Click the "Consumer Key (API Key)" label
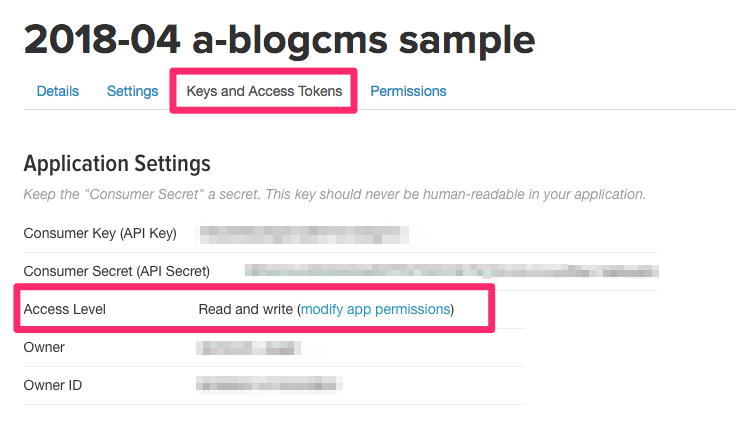Image resolution: width=736 pixels, height=433 pixels. pyautogui.click(x=100, y=234)
